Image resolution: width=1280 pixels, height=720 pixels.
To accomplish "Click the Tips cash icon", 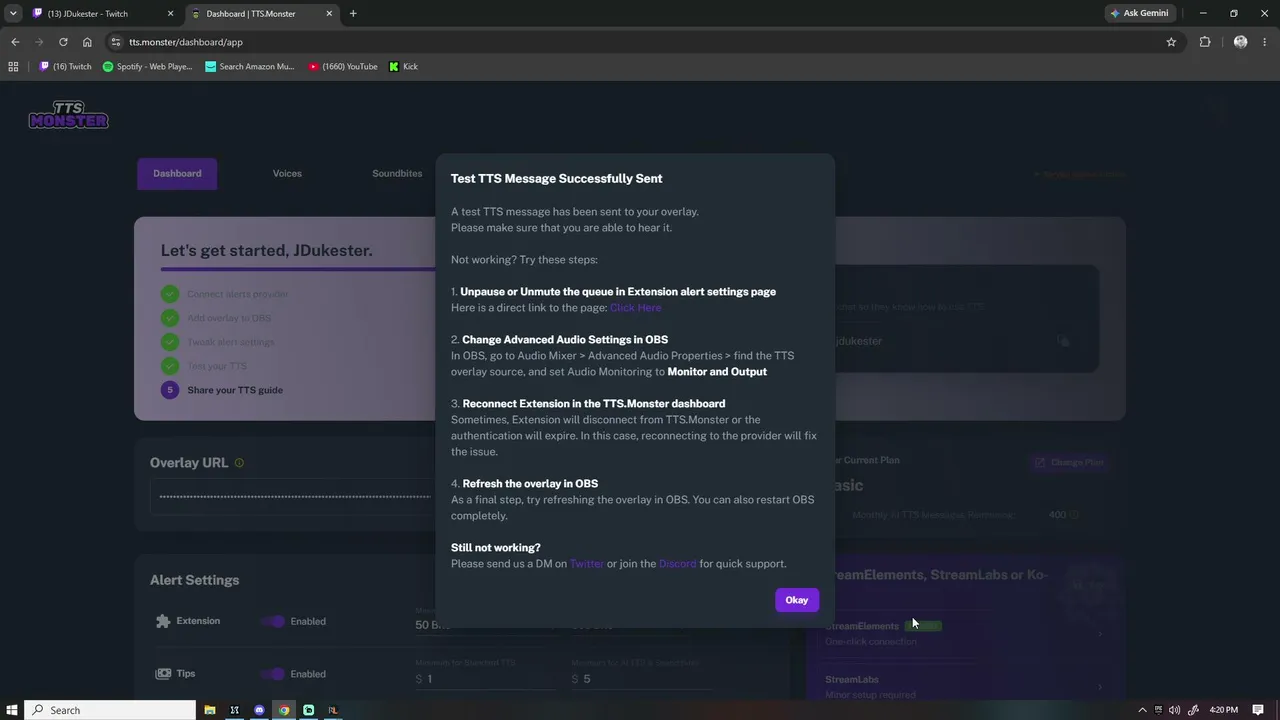I will click(x=163, y=674).
